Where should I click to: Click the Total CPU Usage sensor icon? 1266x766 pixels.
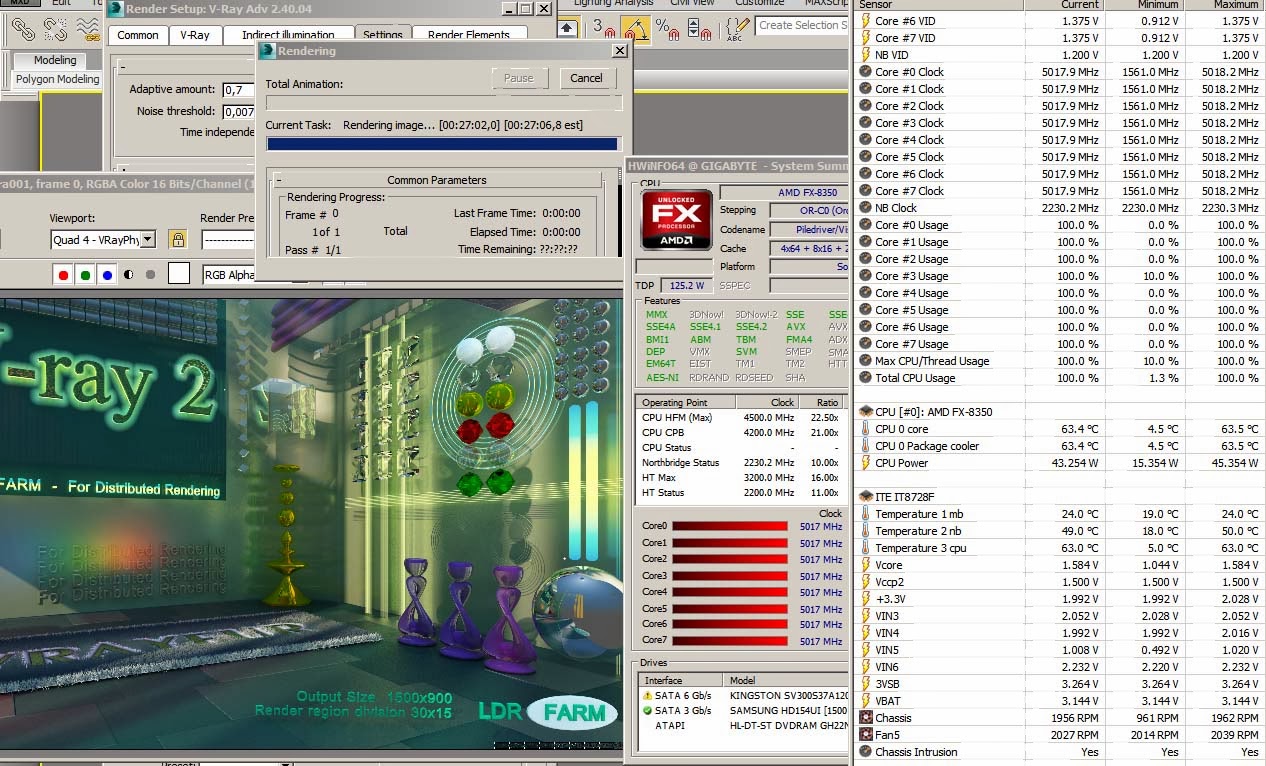click(x=866, y=378)
